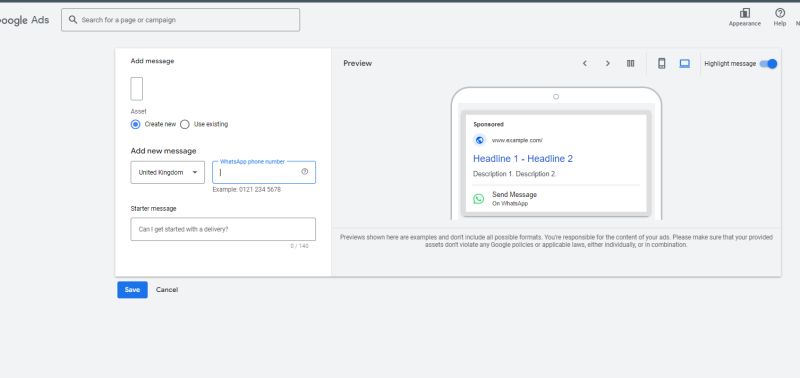
Task: Click globe icon beside www.example.com
Action: pyautogui.click(x=479, y=140)
